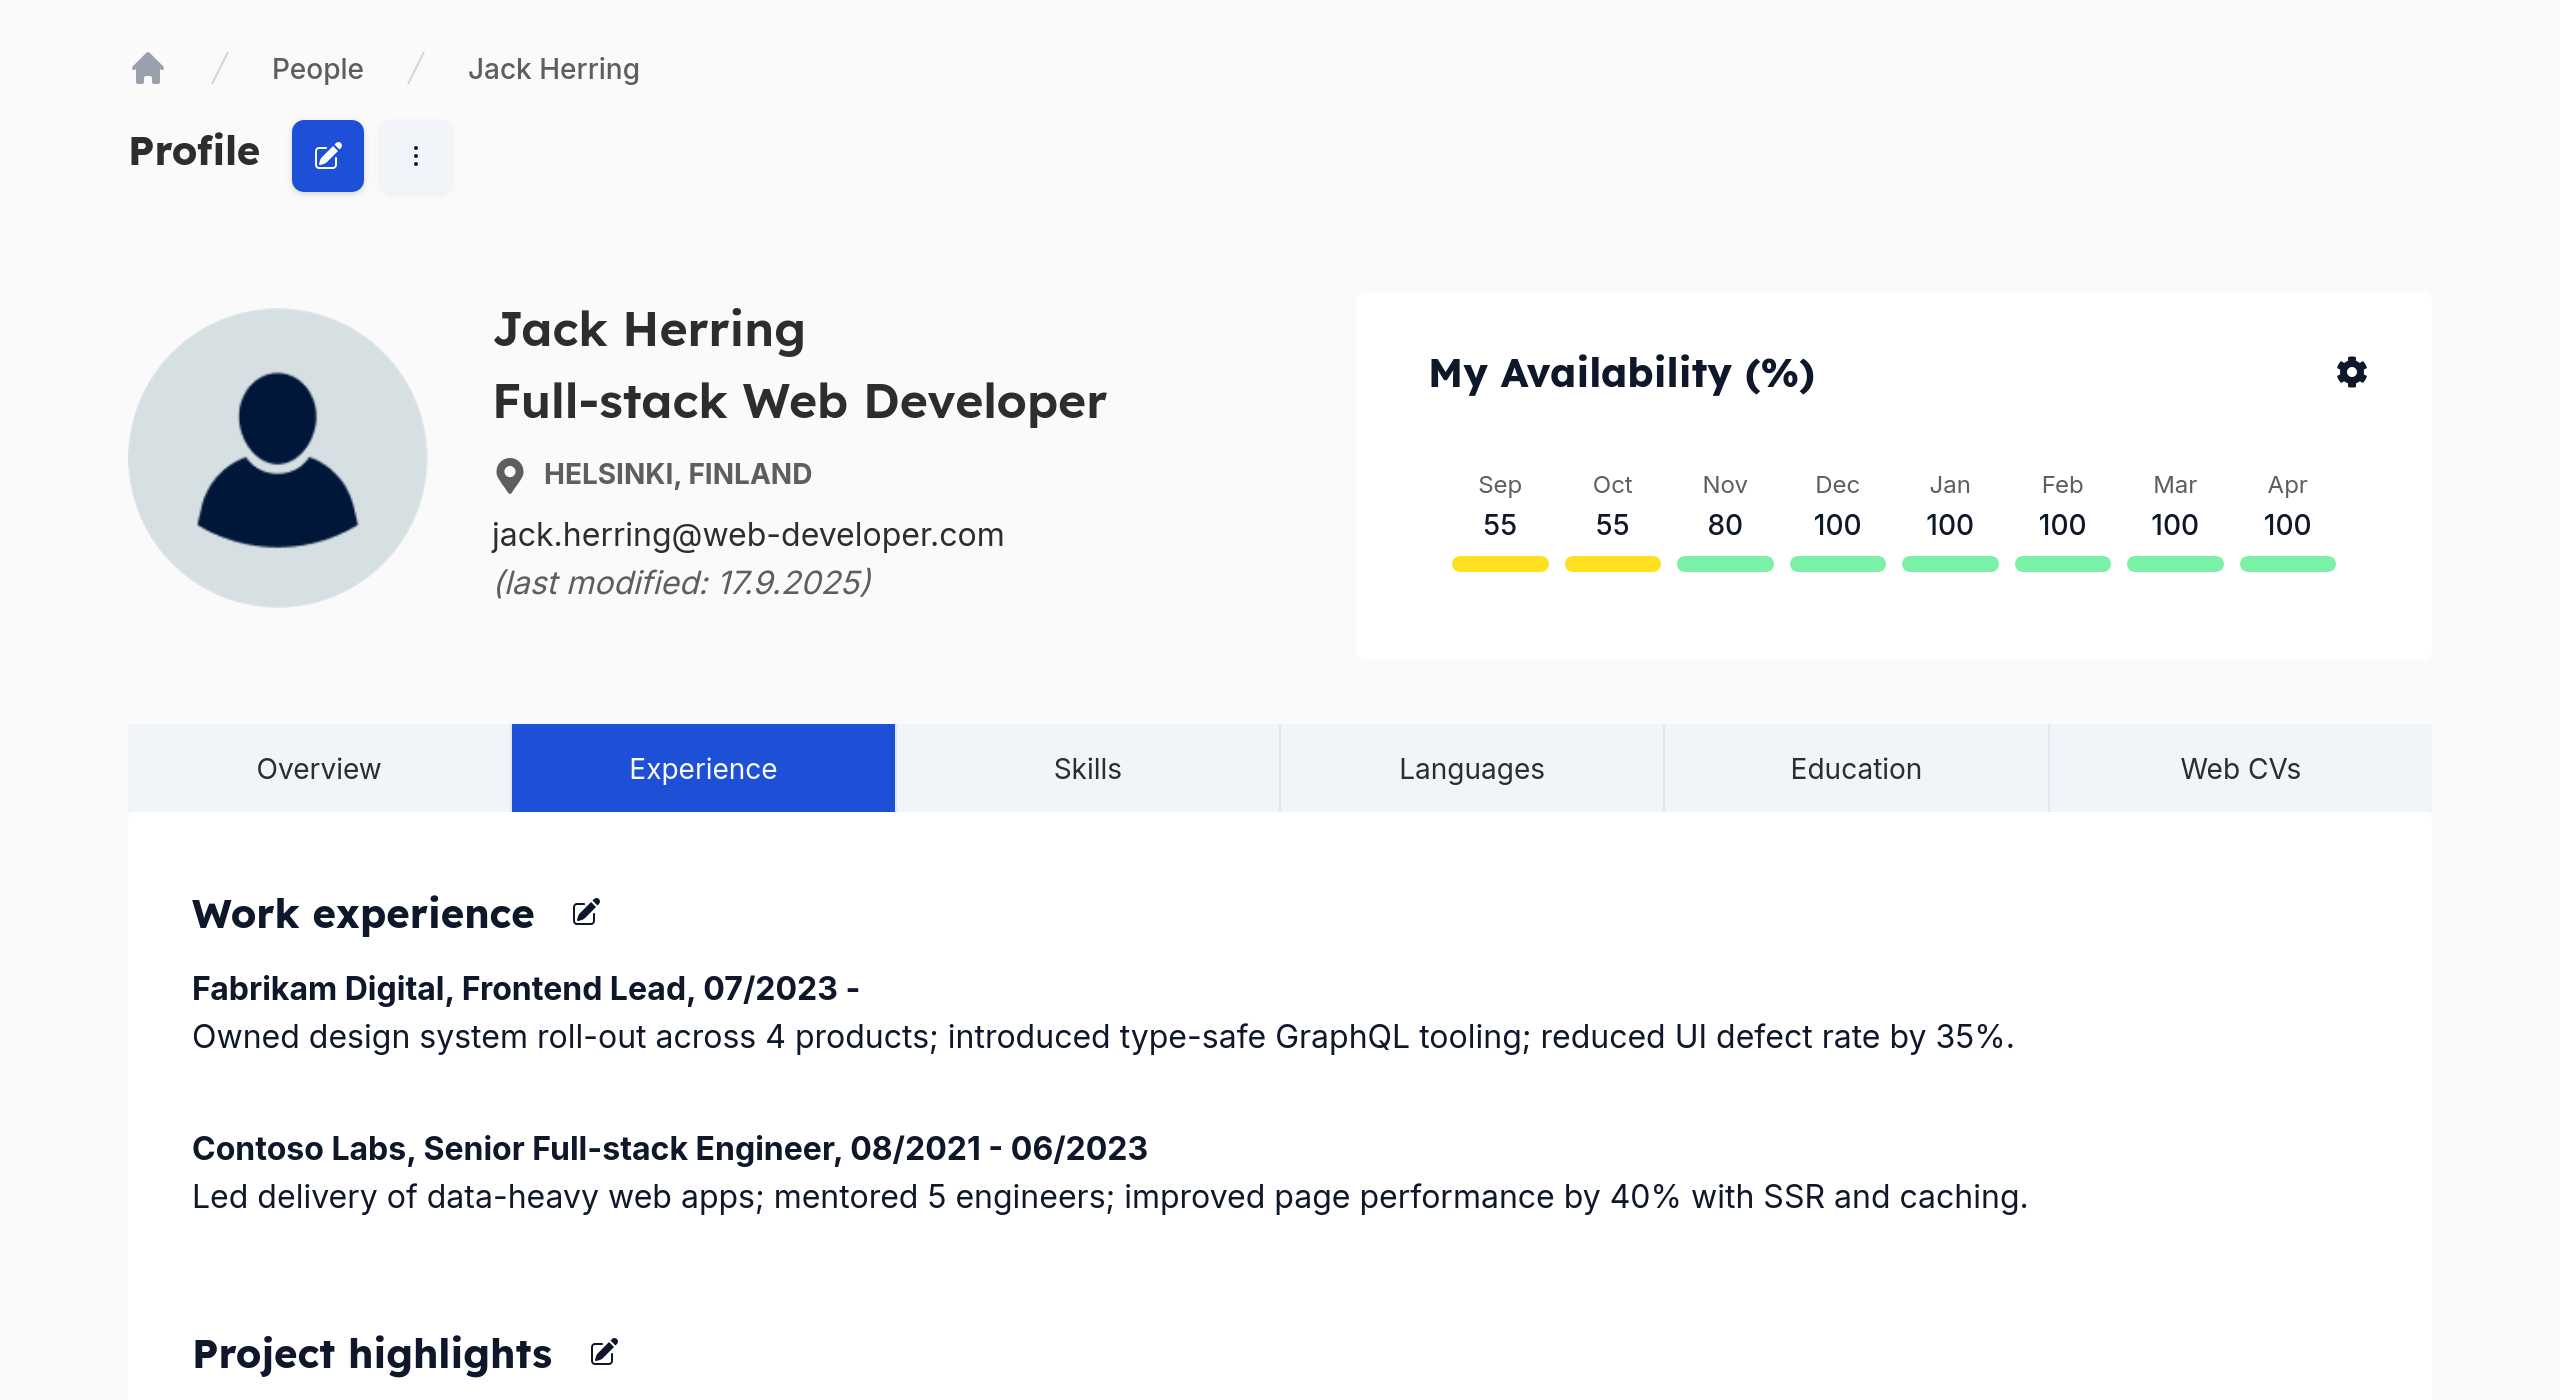The width and height of the screenshot is (2560, 1400).
Task: Click the green Nov availability bar
Action: coord(1724,564)
